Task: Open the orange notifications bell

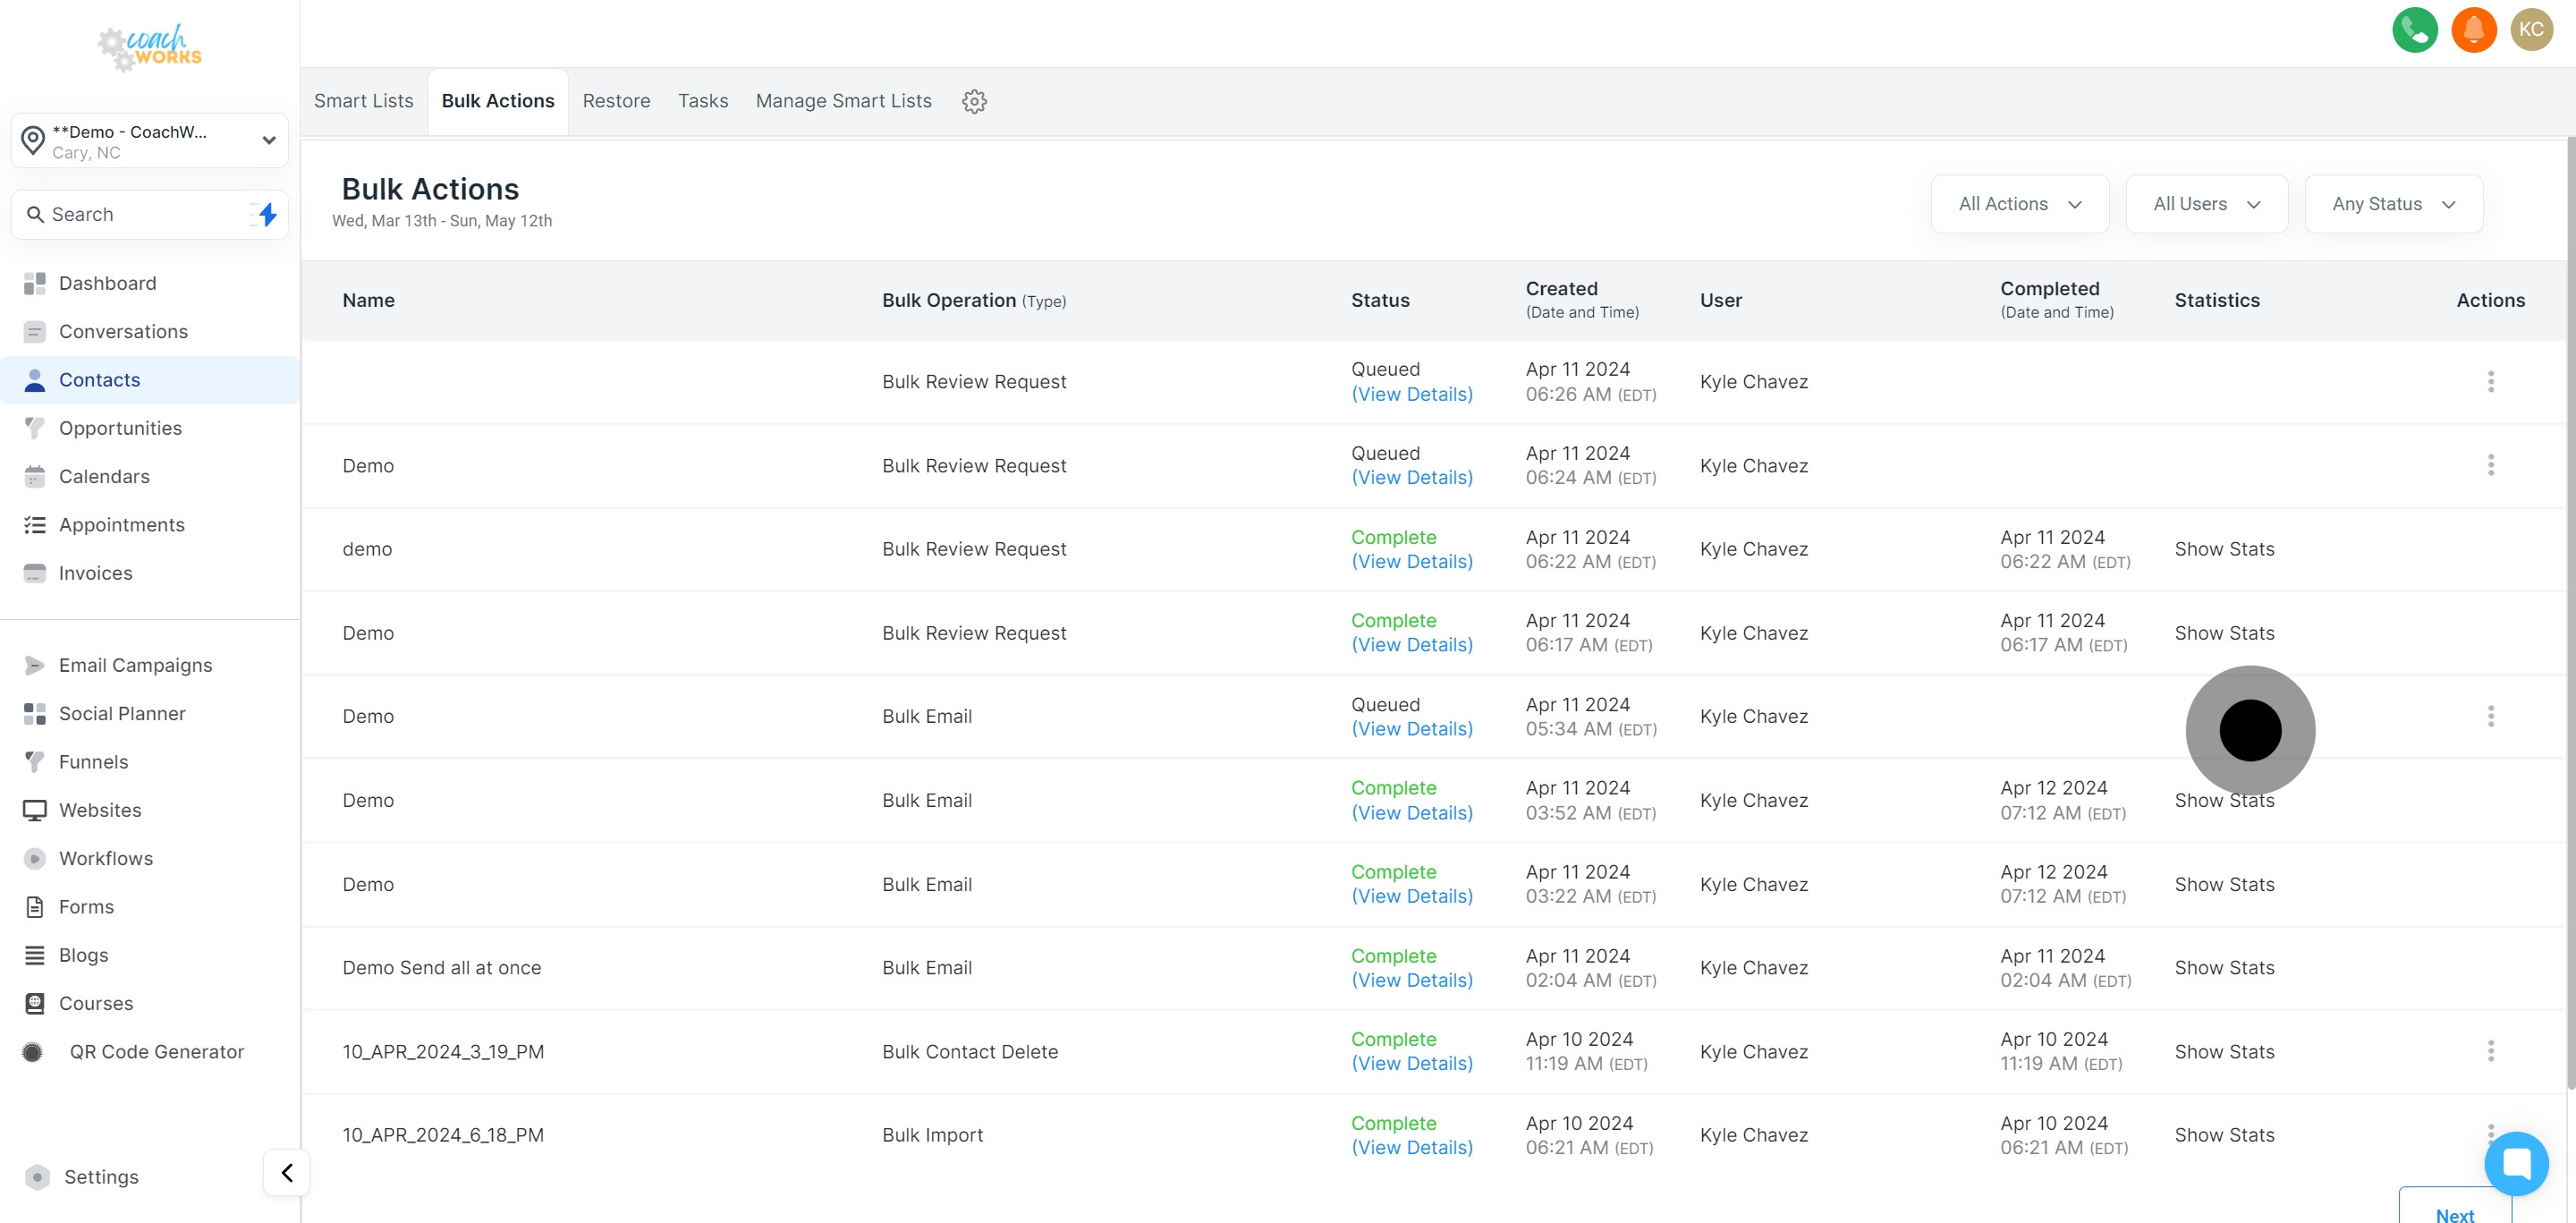Action: pyautogui.click(x=2473, y=30)
